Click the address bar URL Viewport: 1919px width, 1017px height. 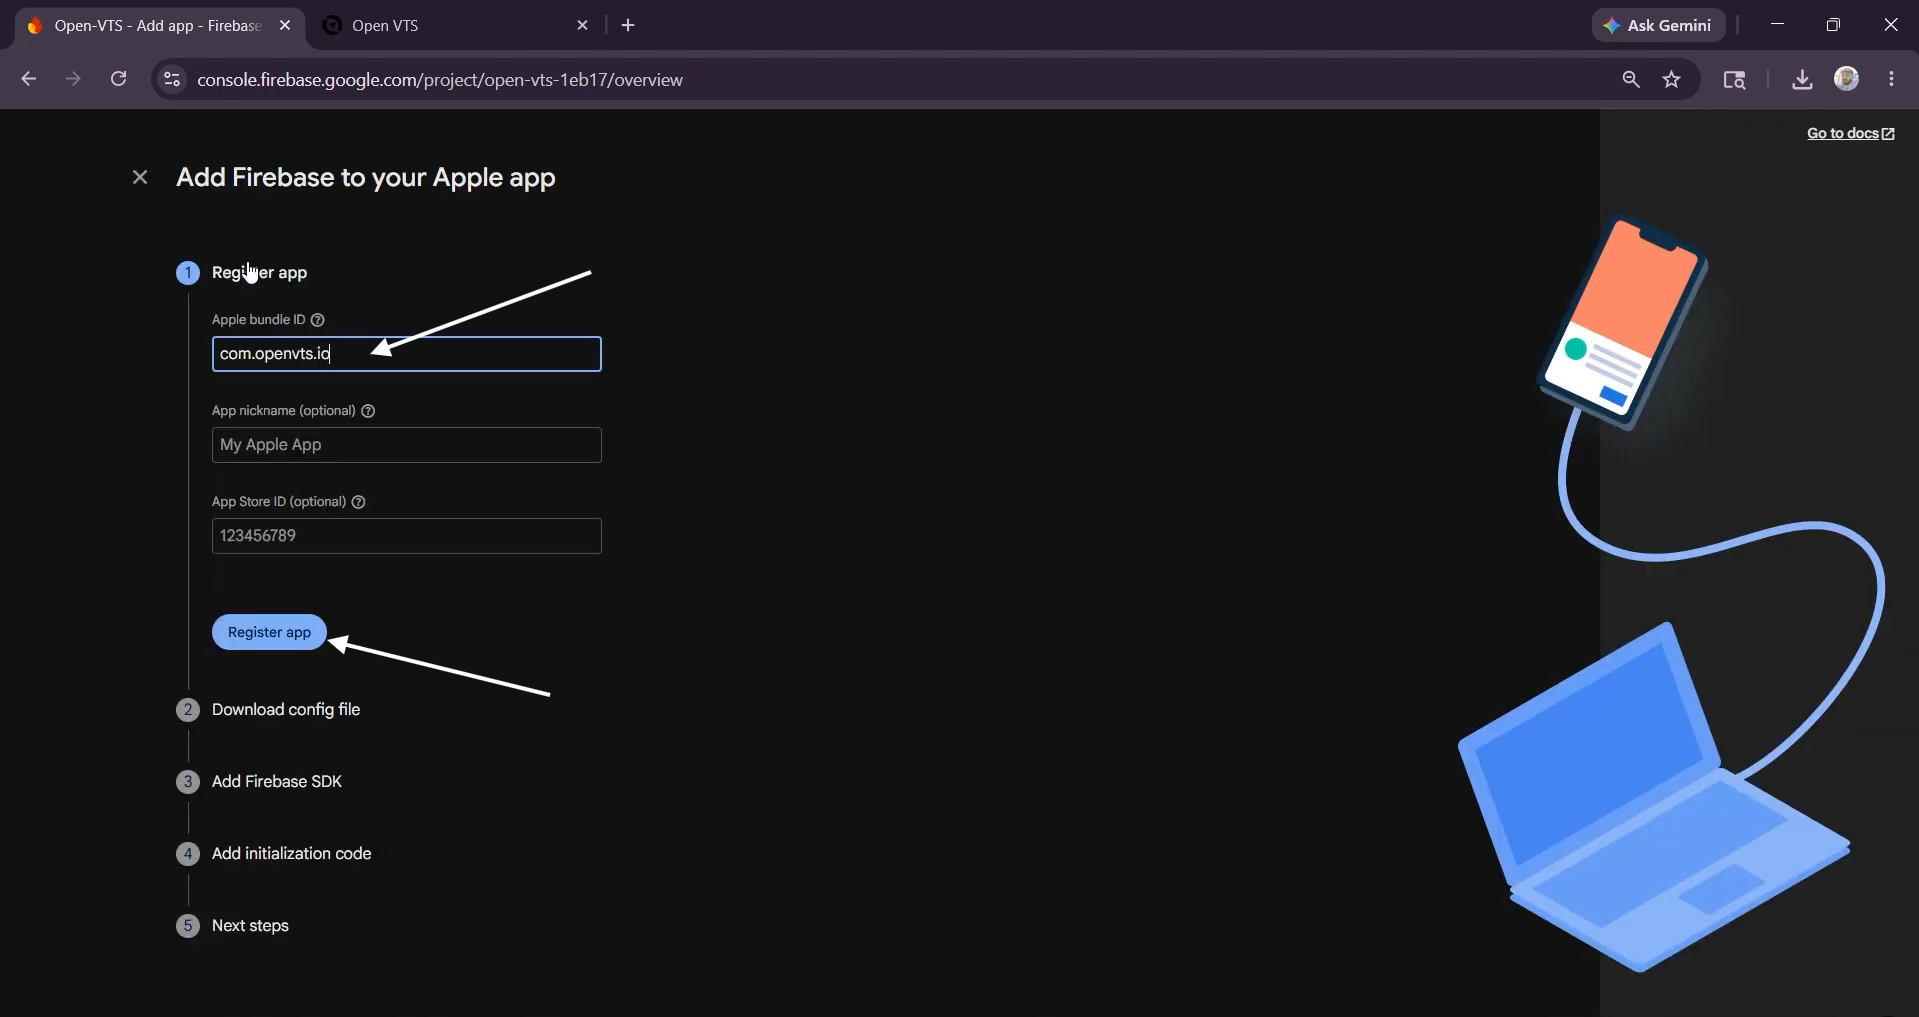point(440,79)
